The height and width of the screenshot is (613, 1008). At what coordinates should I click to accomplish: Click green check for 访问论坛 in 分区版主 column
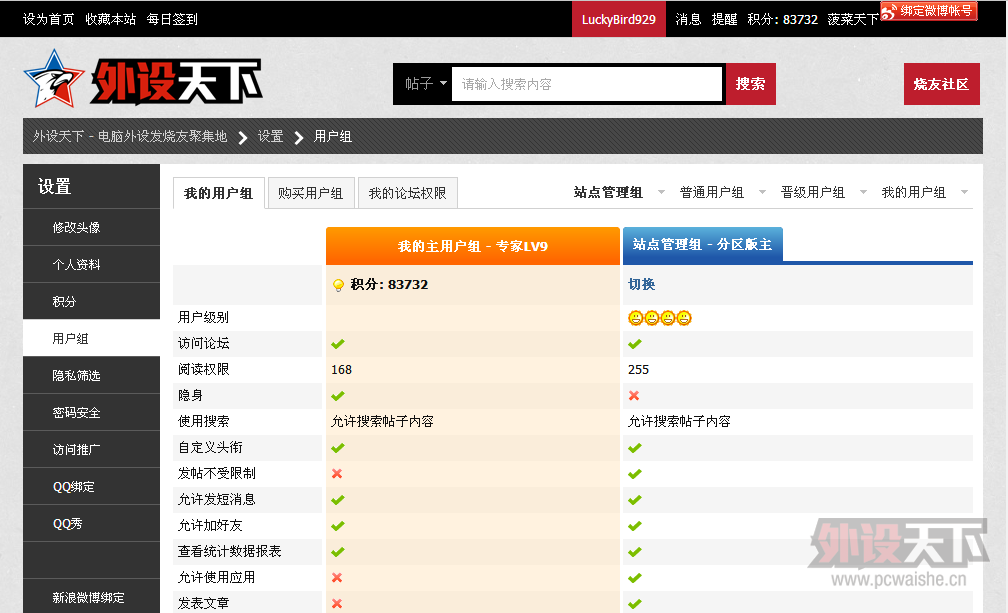pos(635,344)
